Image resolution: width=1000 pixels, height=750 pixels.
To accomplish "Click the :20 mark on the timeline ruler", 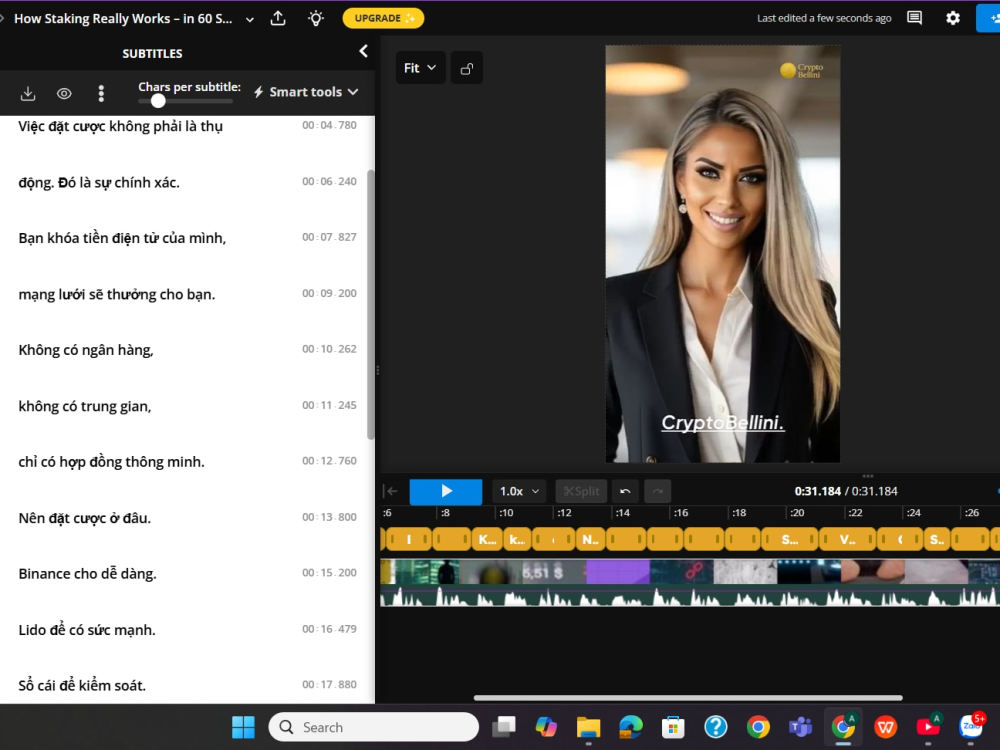I will point(797,513).
